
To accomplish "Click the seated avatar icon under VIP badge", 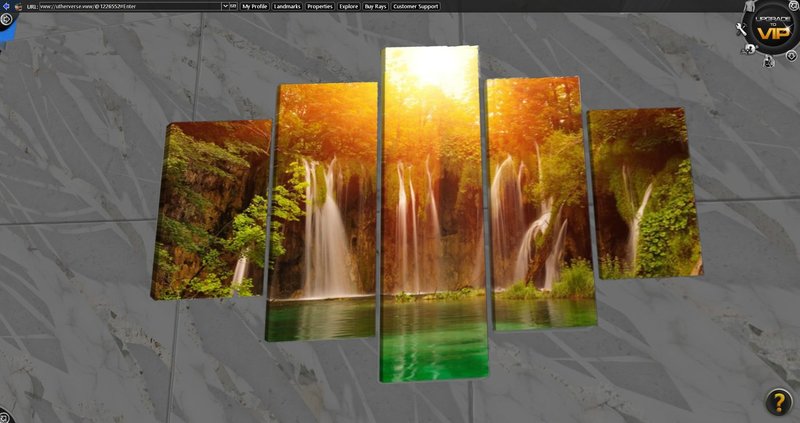I will [765, 61].
